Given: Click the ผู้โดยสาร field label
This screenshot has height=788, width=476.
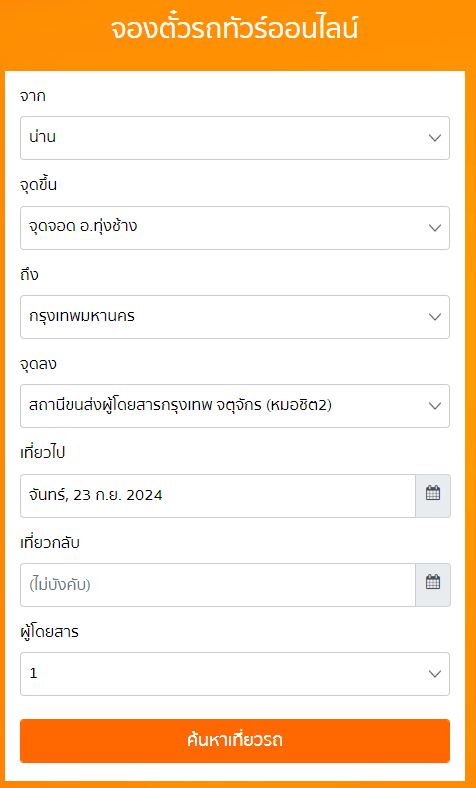Looking at the screenshot, I should (x=49, y=632).
